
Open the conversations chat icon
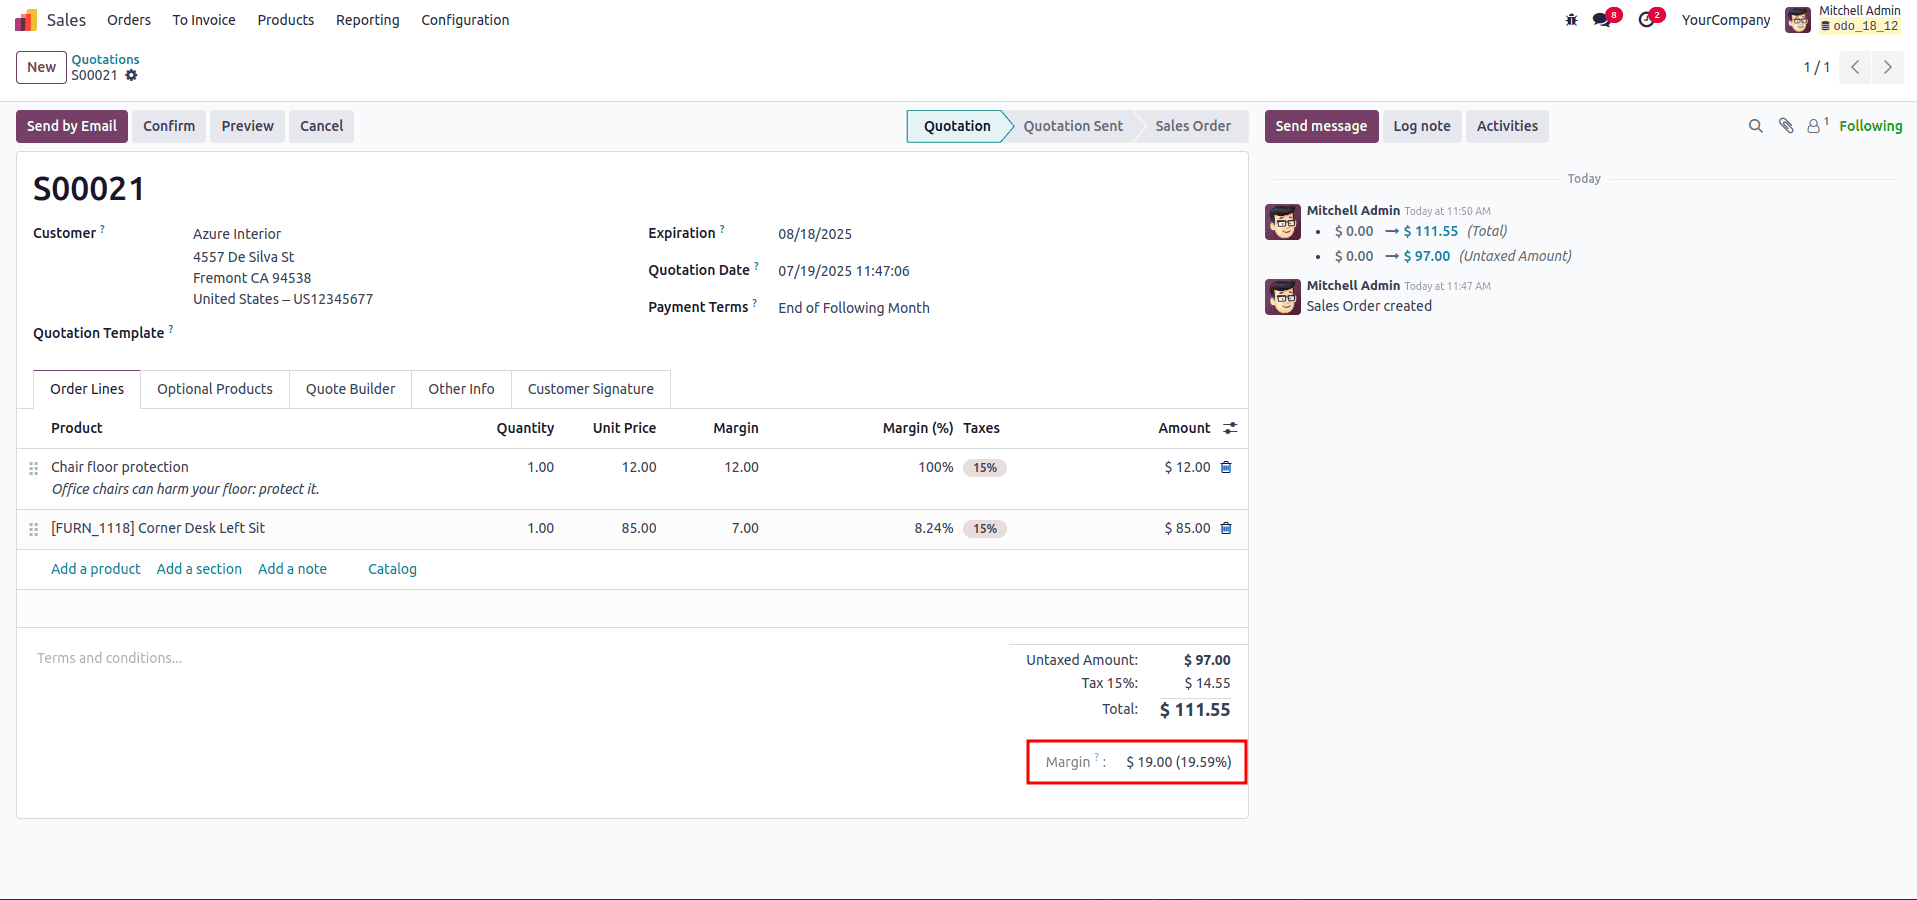[x=1602, y=20]
